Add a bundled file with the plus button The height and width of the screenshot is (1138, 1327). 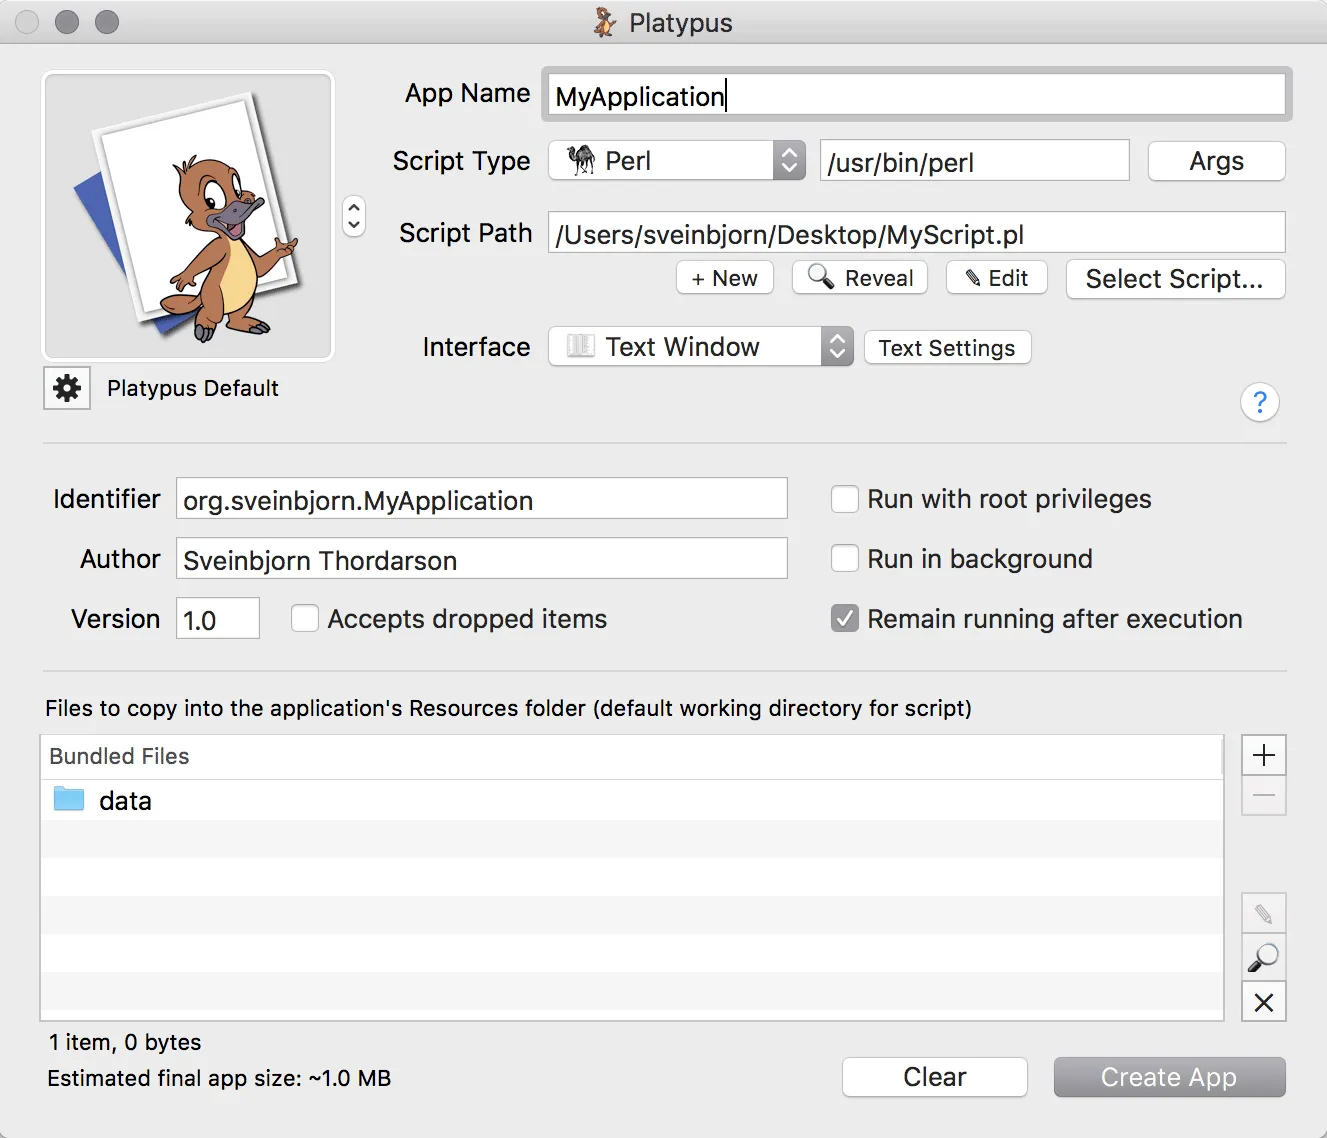click(1264, 755)
